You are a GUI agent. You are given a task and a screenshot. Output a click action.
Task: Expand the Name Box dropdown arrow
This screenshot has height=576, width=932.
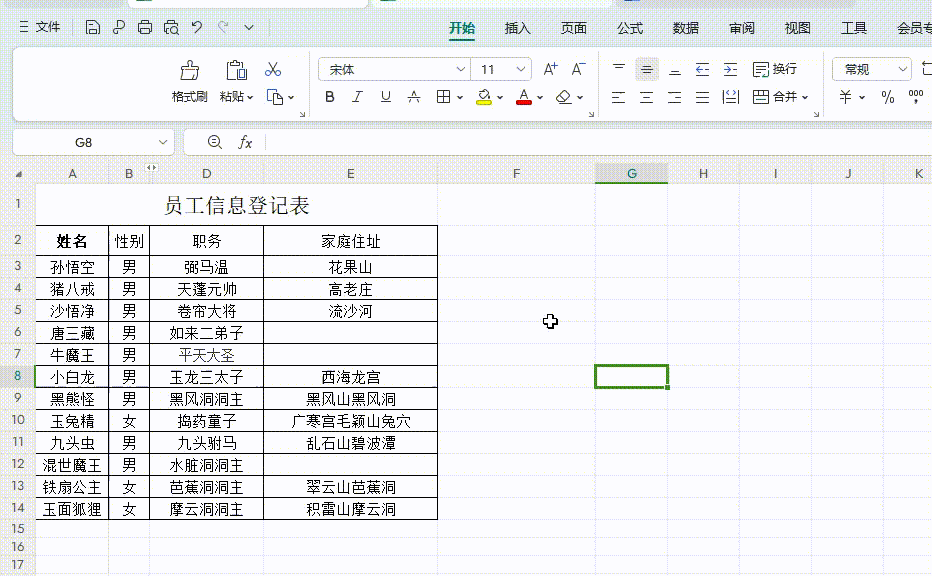[162, 142]
